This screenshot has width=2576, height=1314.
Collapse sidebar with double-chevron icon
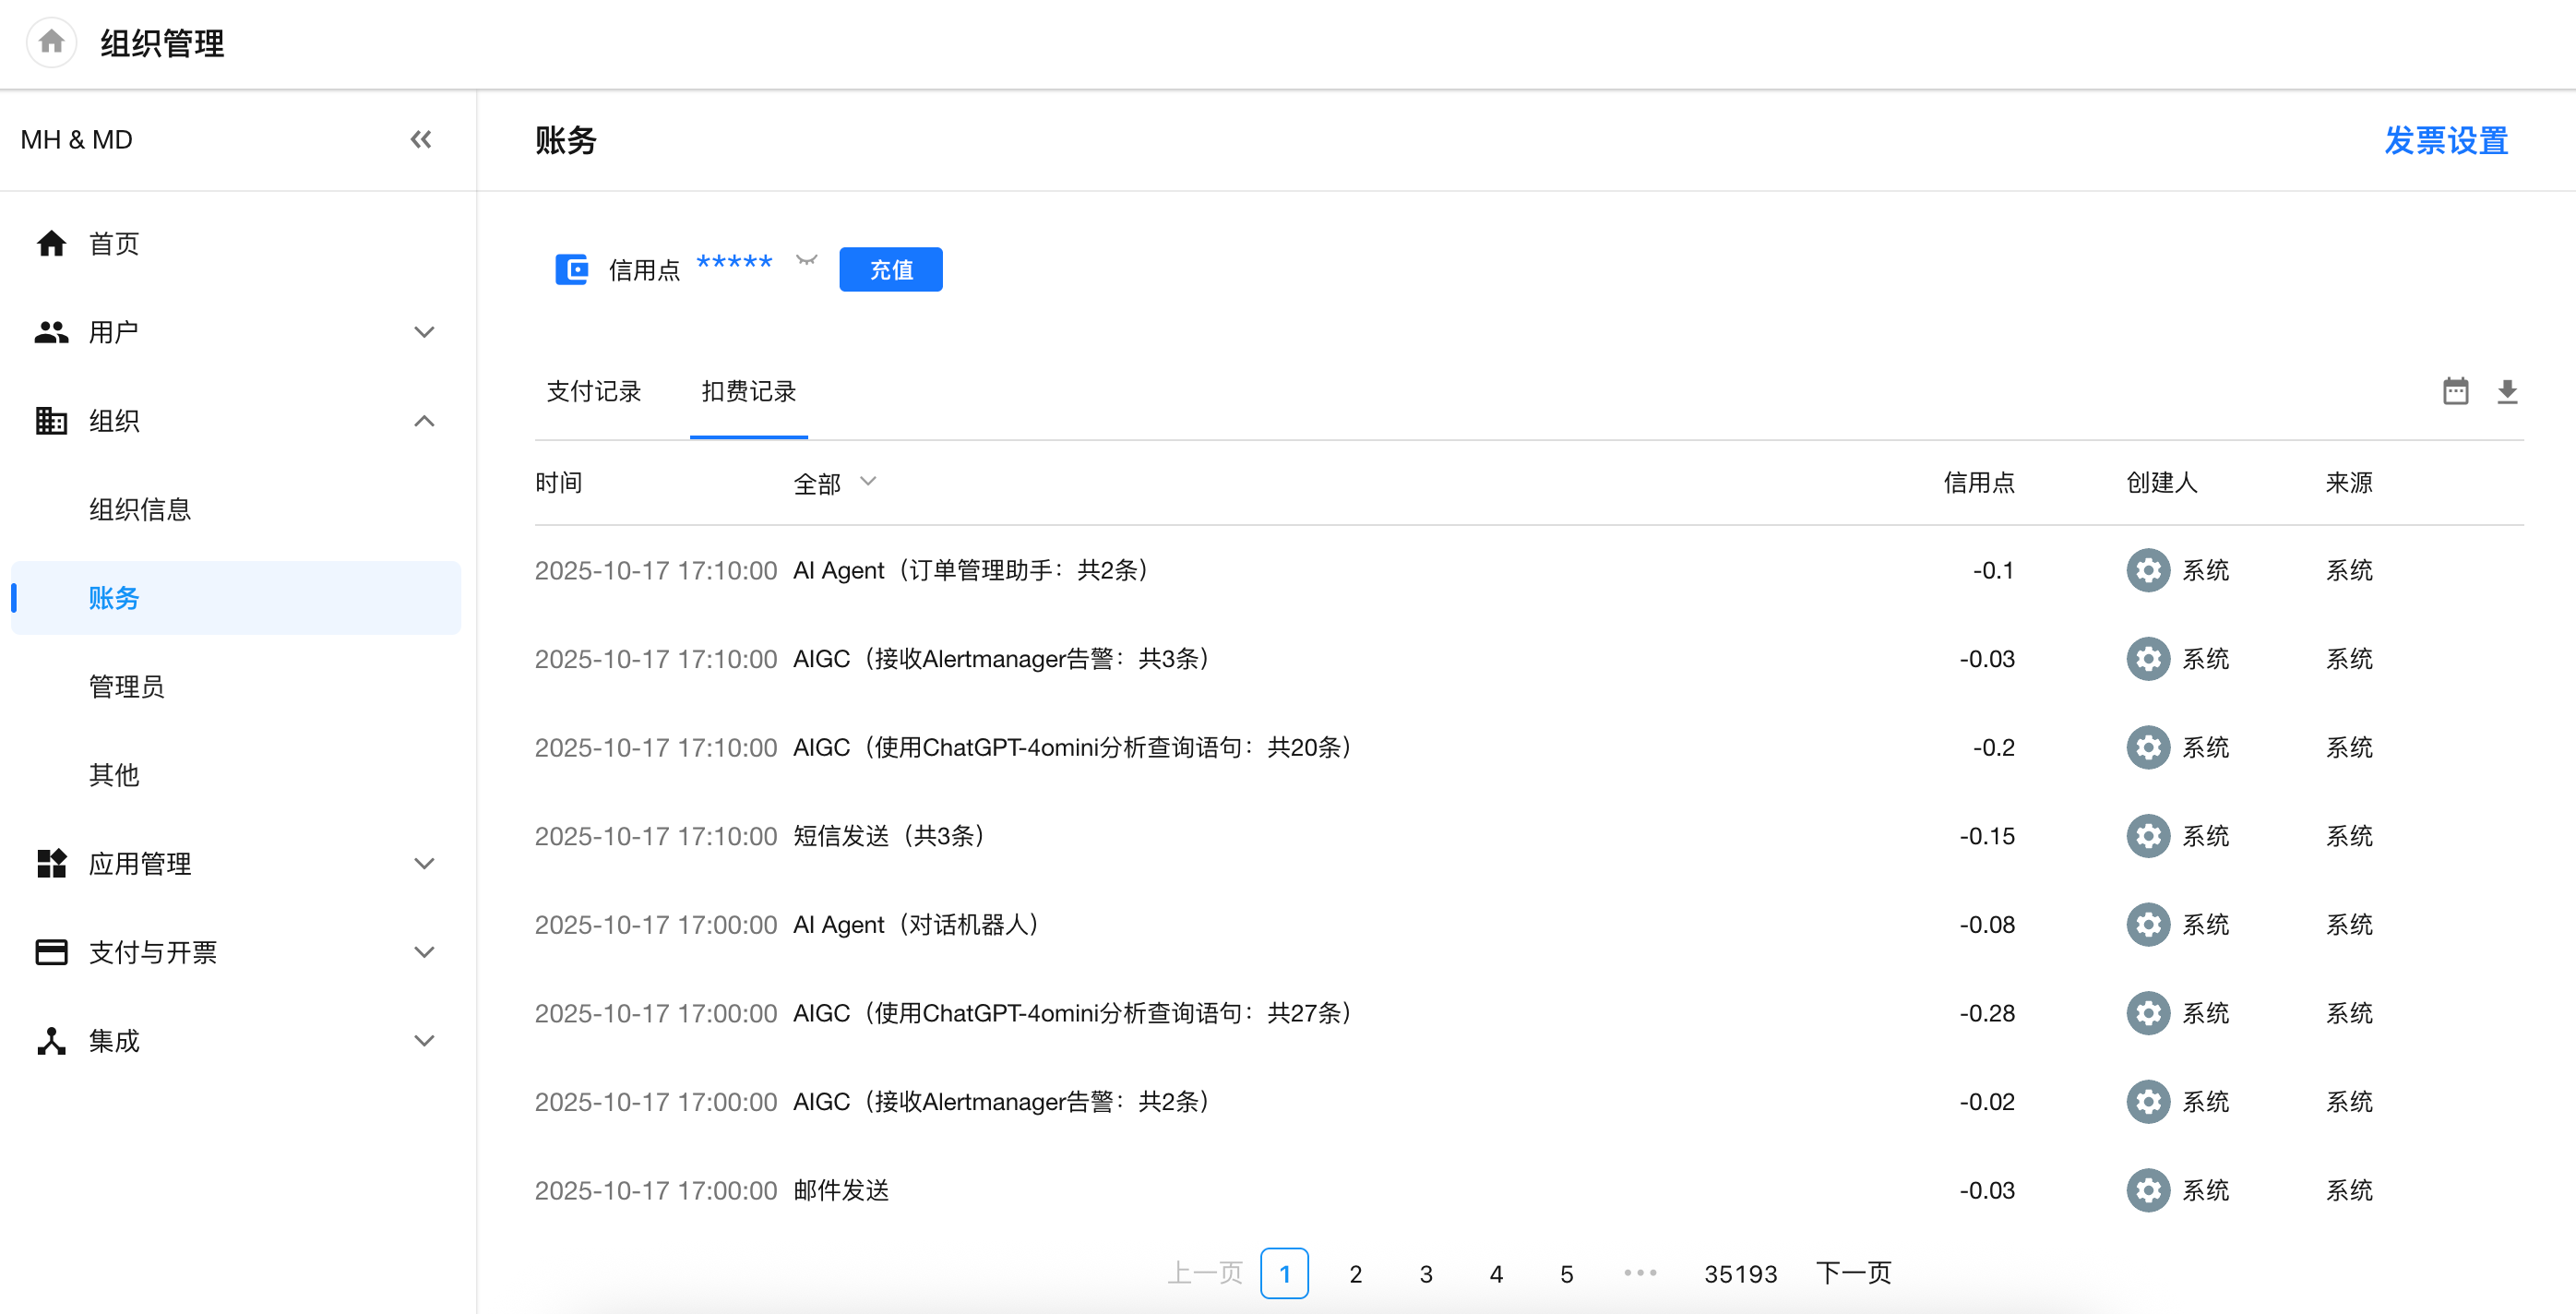pos(421,139)
